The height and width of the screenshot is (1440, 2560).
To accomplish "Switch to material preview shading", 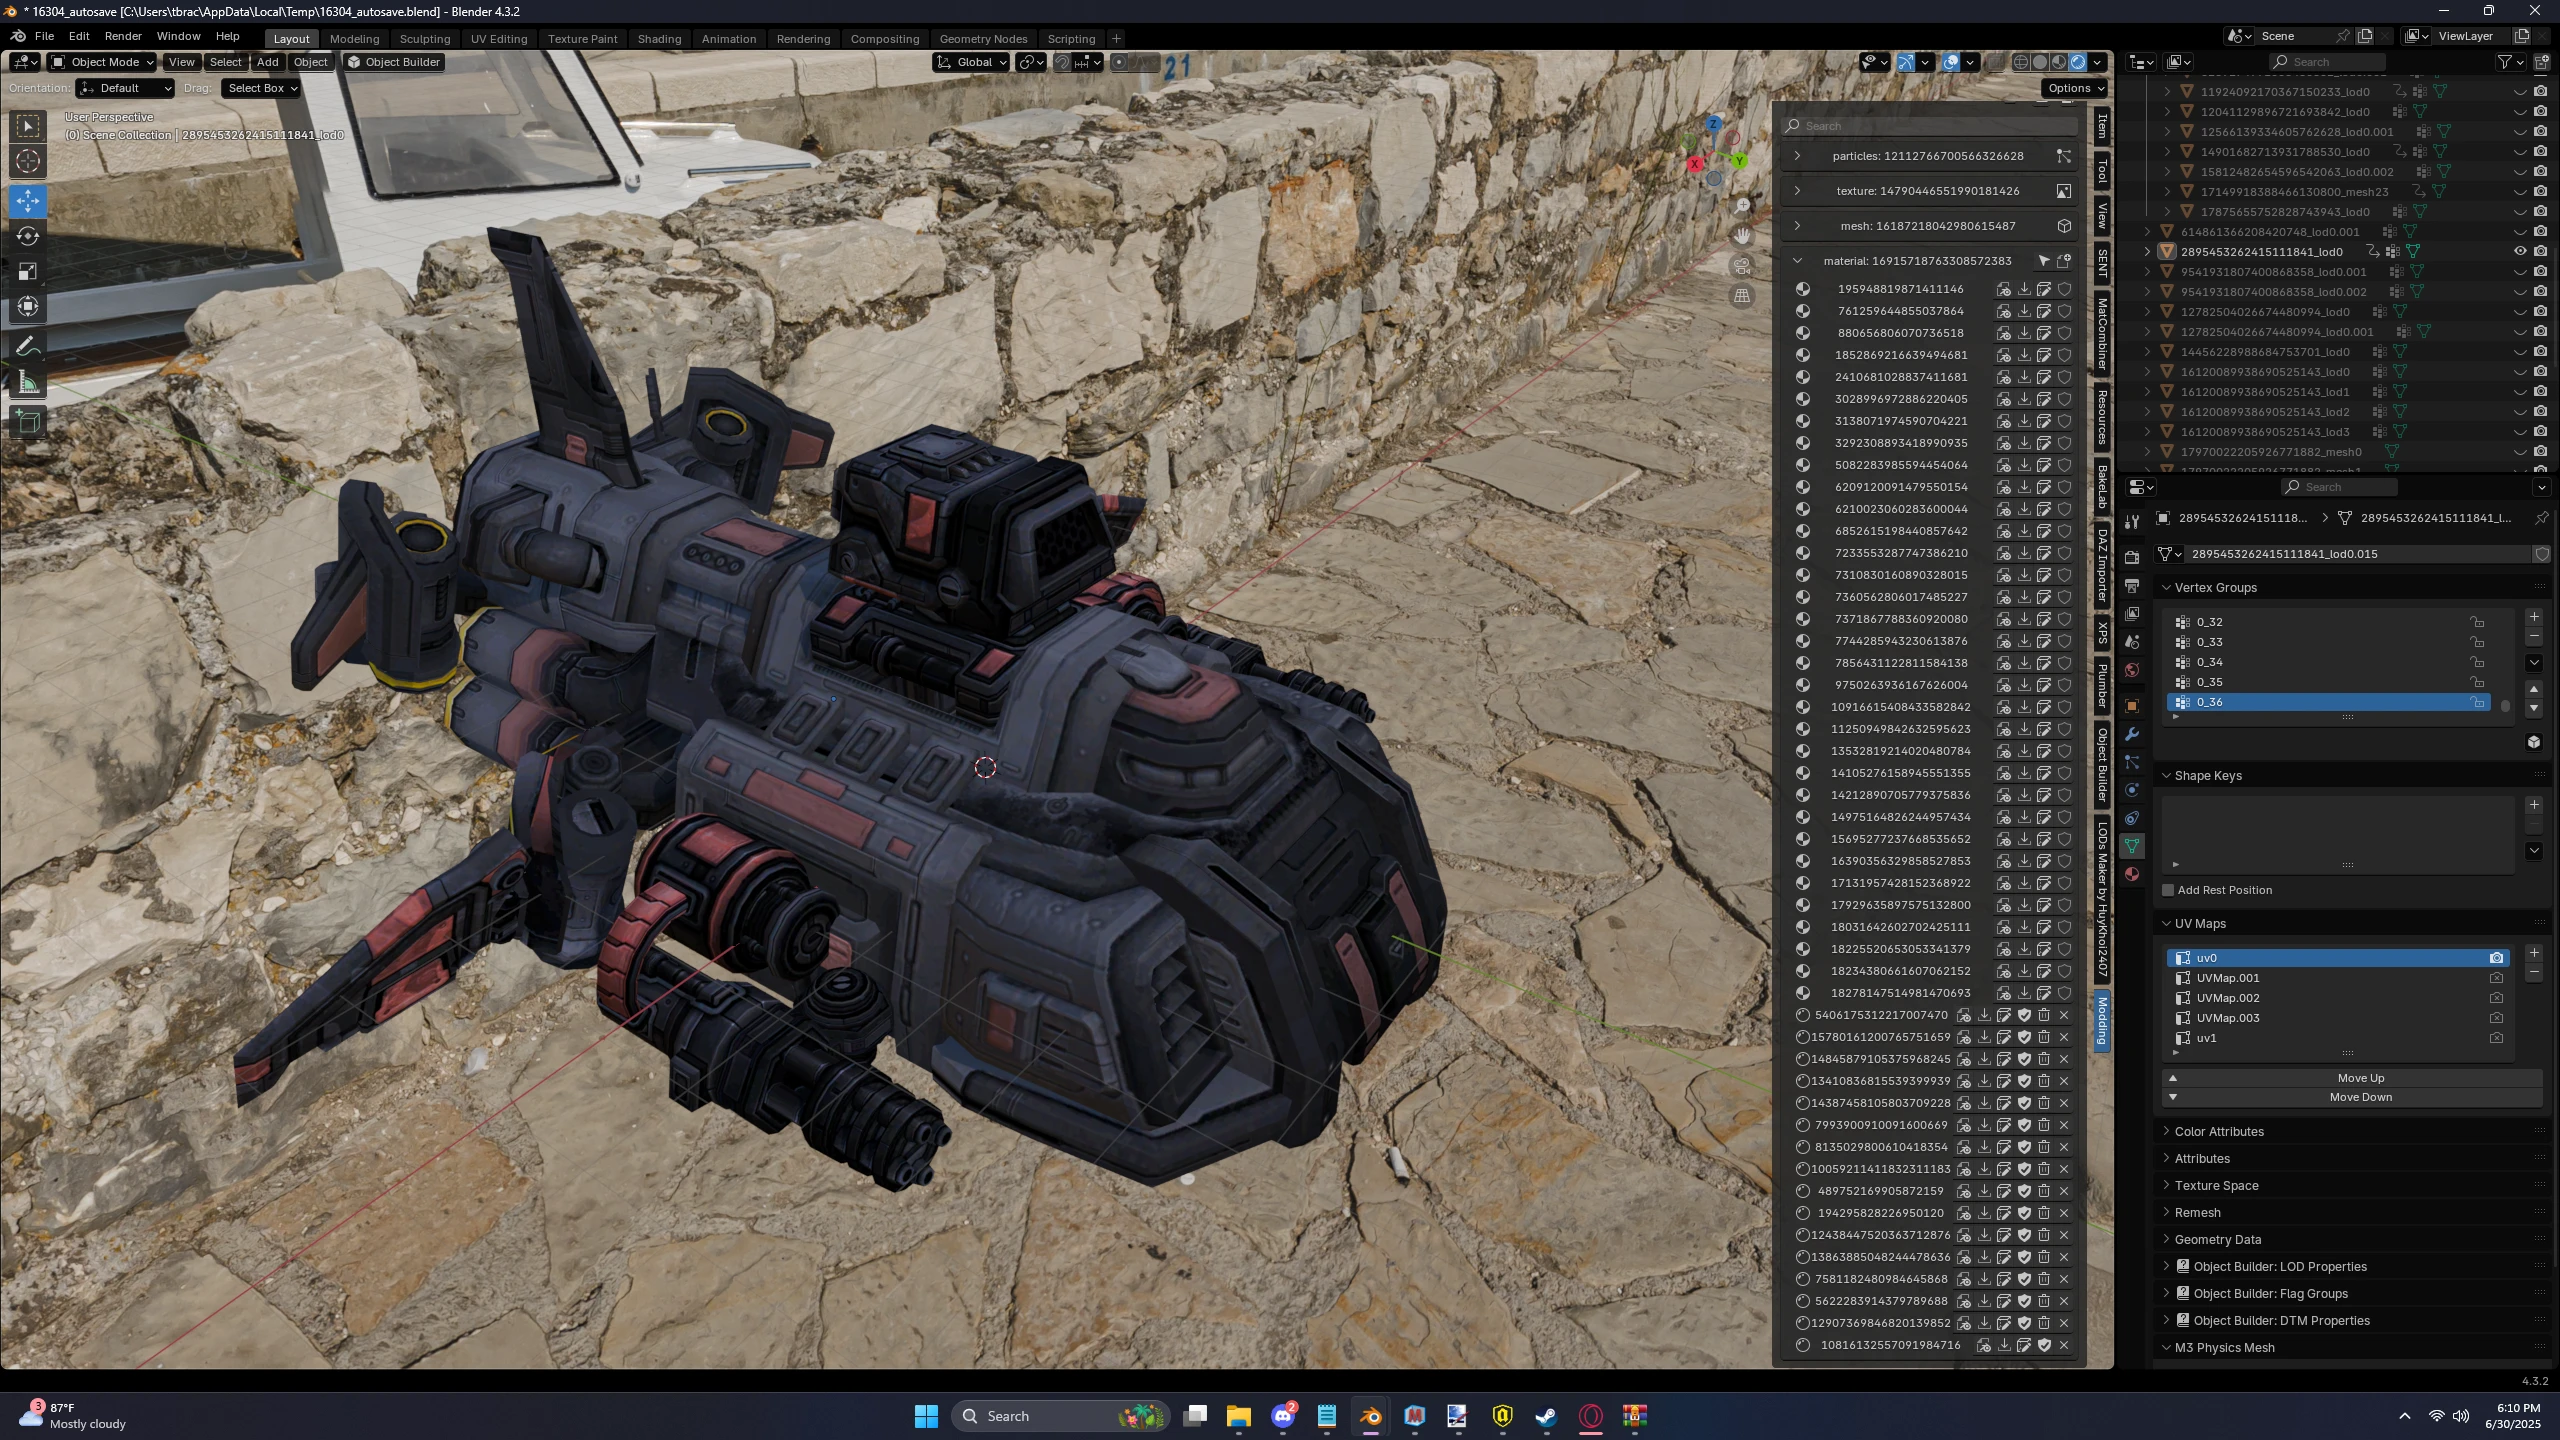I will pos(2059,62).
